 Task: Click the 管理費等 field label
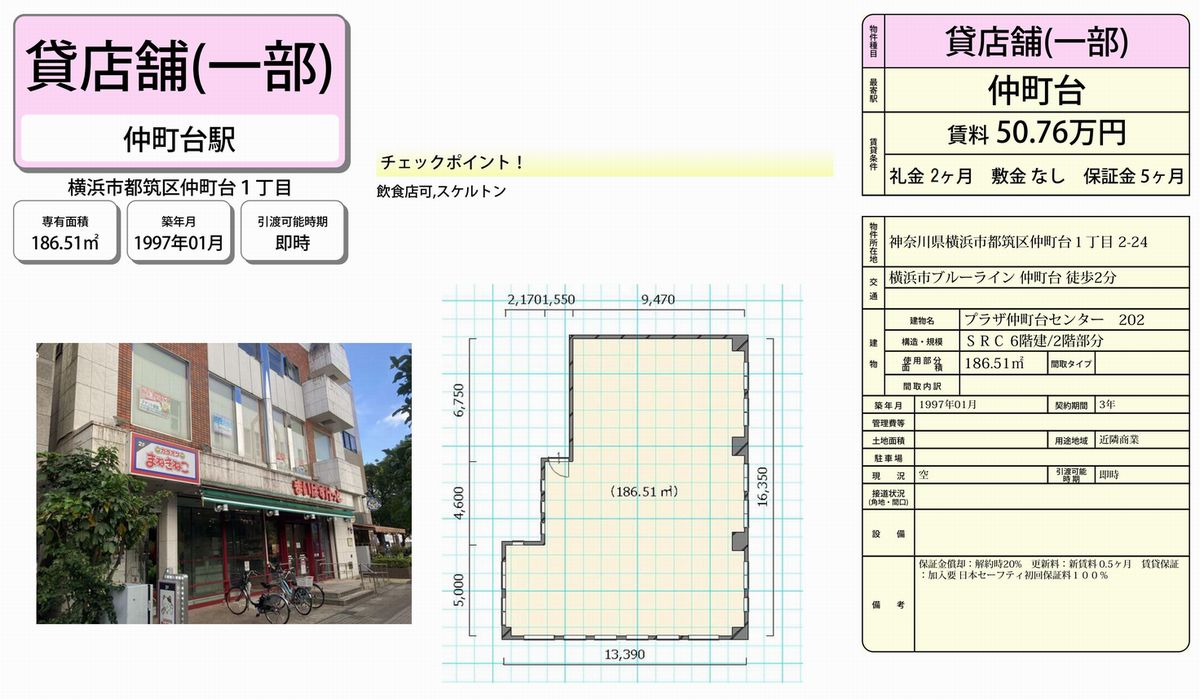[887, 422]
